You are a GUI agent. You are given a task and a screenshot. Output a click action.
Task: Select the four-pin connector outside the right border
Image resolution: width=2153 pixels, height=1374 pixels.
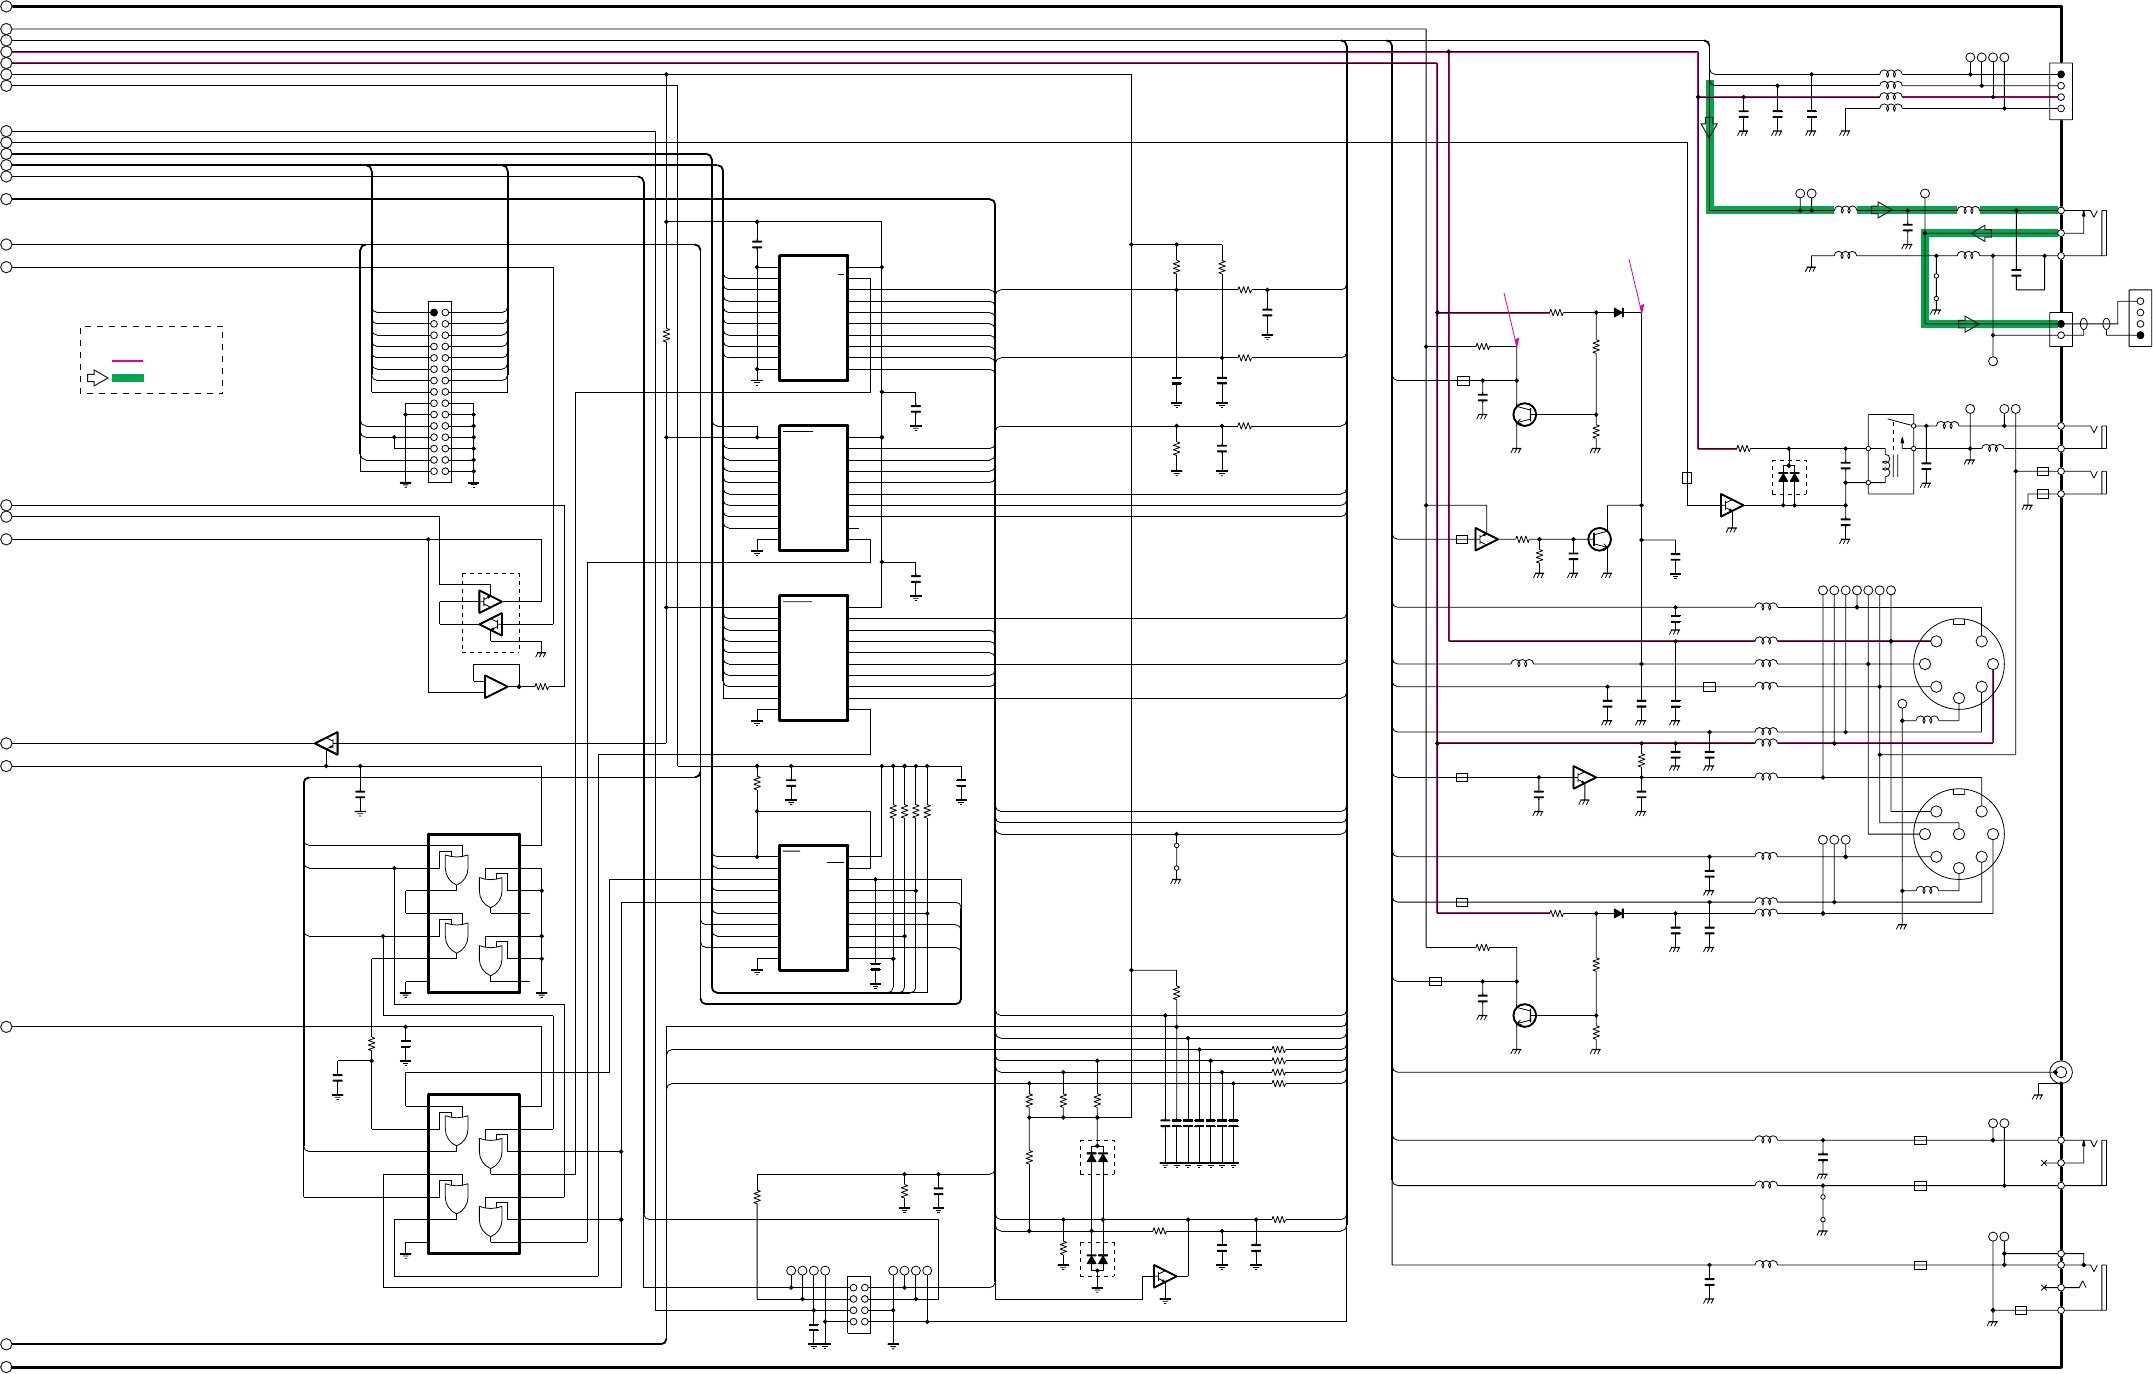coord(2140,318)
